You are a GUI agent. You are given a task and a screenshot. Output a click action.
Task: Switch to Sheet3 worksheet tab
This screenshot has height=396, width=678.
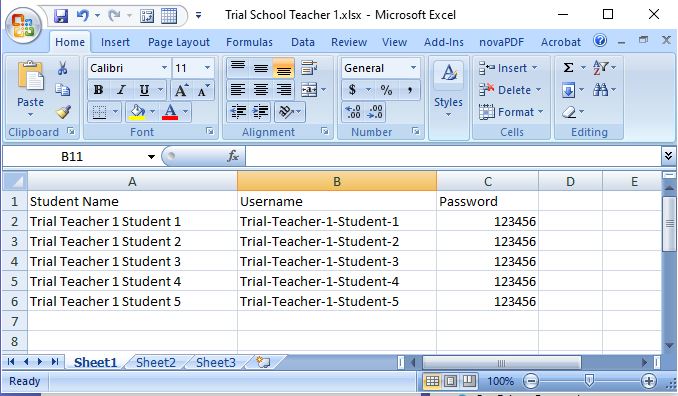216,362
